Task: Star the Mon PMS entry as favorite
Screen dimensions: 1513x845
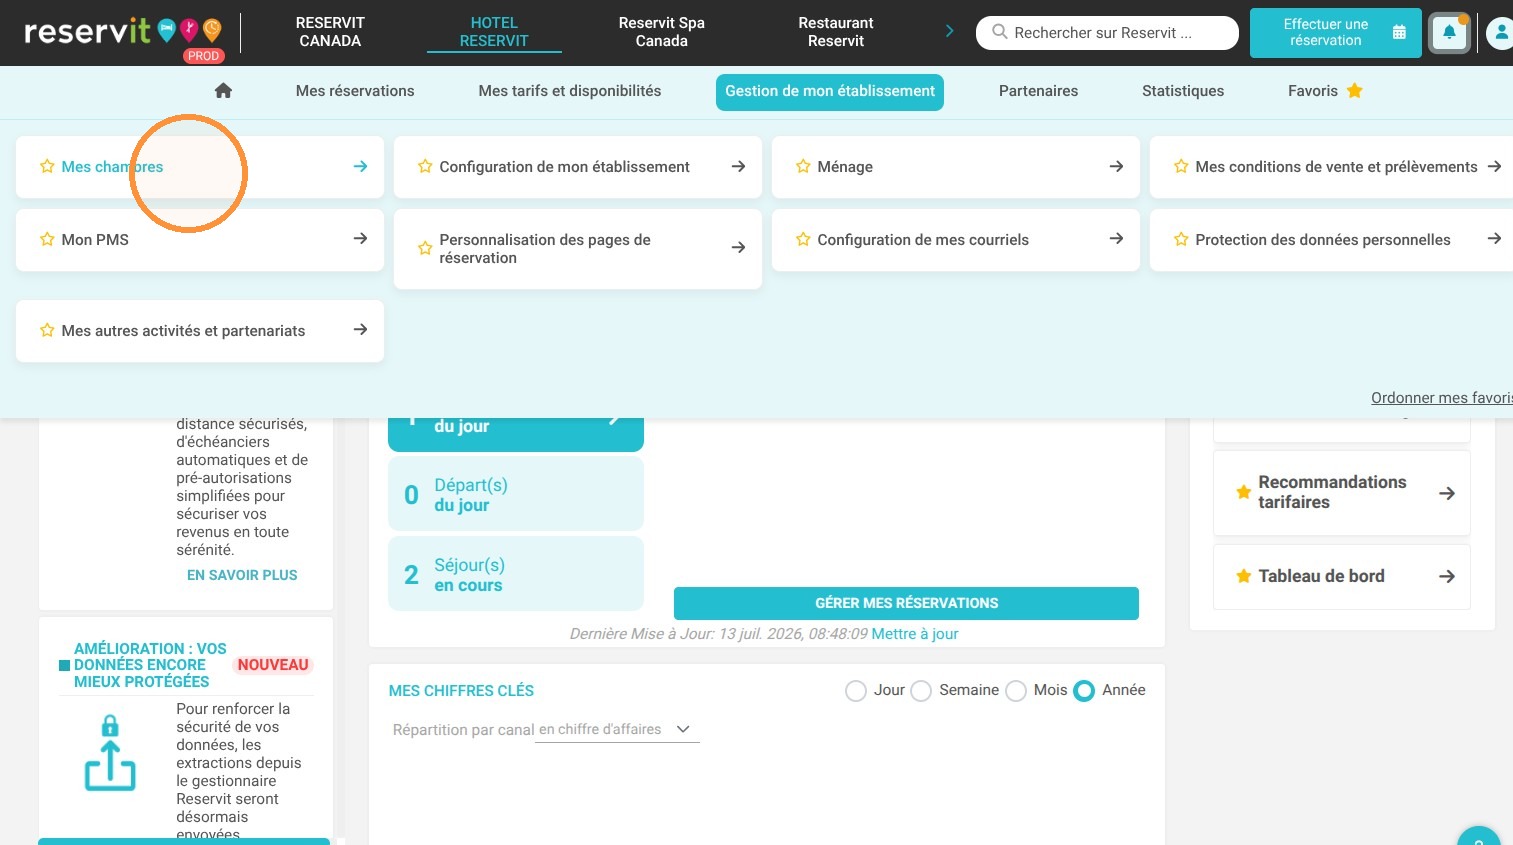Action: tap(47, 239)
